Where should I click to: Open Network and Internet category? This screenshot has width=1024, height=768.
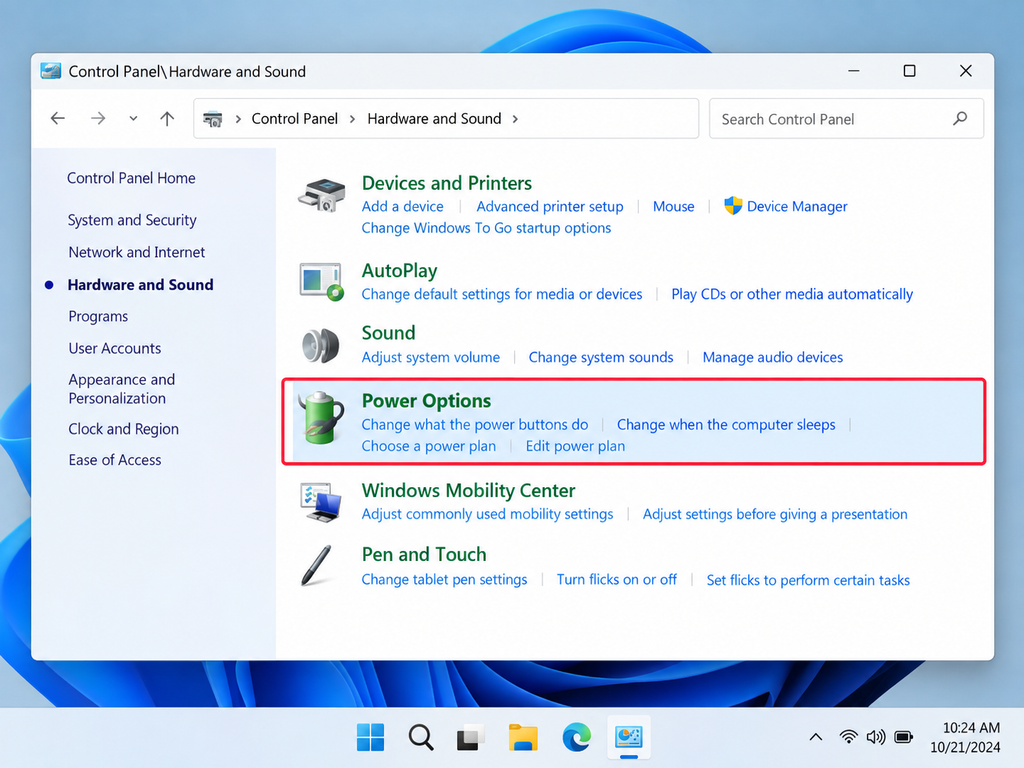[x=136, y=252]
